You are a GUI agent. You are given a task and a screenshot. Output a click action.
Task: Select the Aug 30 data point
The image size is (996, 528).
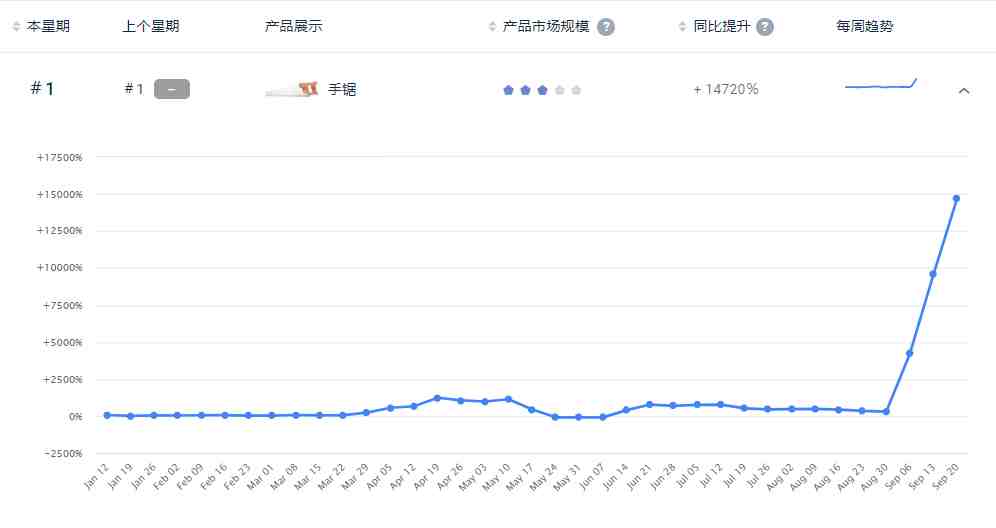point(886,412)
